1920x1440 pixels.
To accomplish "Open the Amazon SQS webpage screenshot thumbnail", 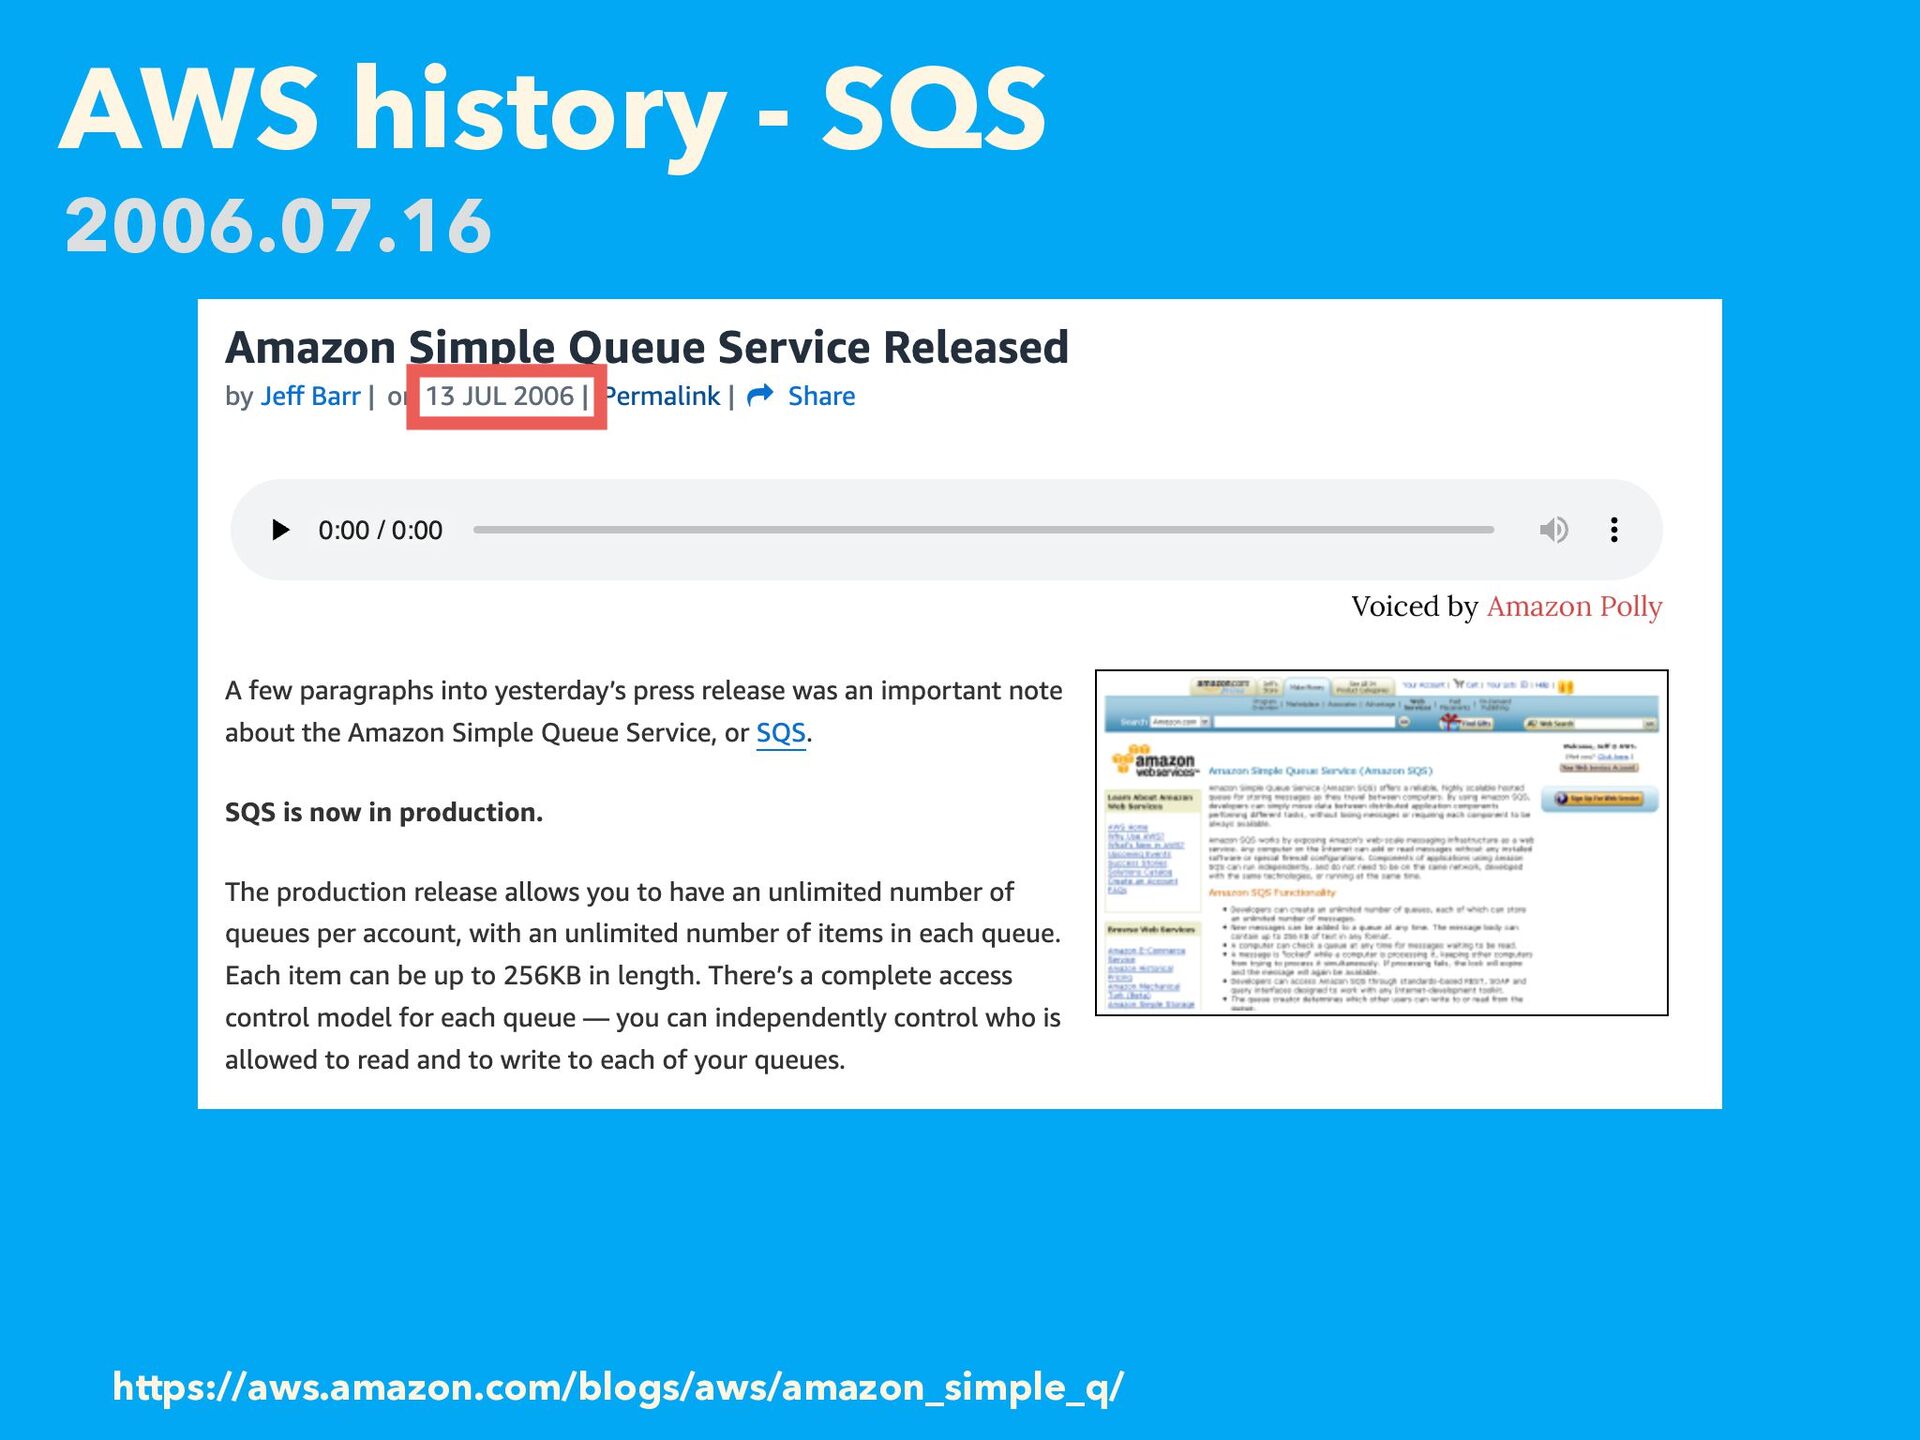I will pos(1381,842).
